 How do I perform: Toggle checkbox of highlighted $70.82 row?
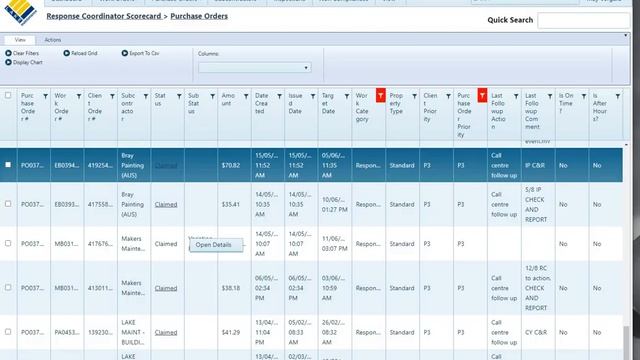click(8, 164)
